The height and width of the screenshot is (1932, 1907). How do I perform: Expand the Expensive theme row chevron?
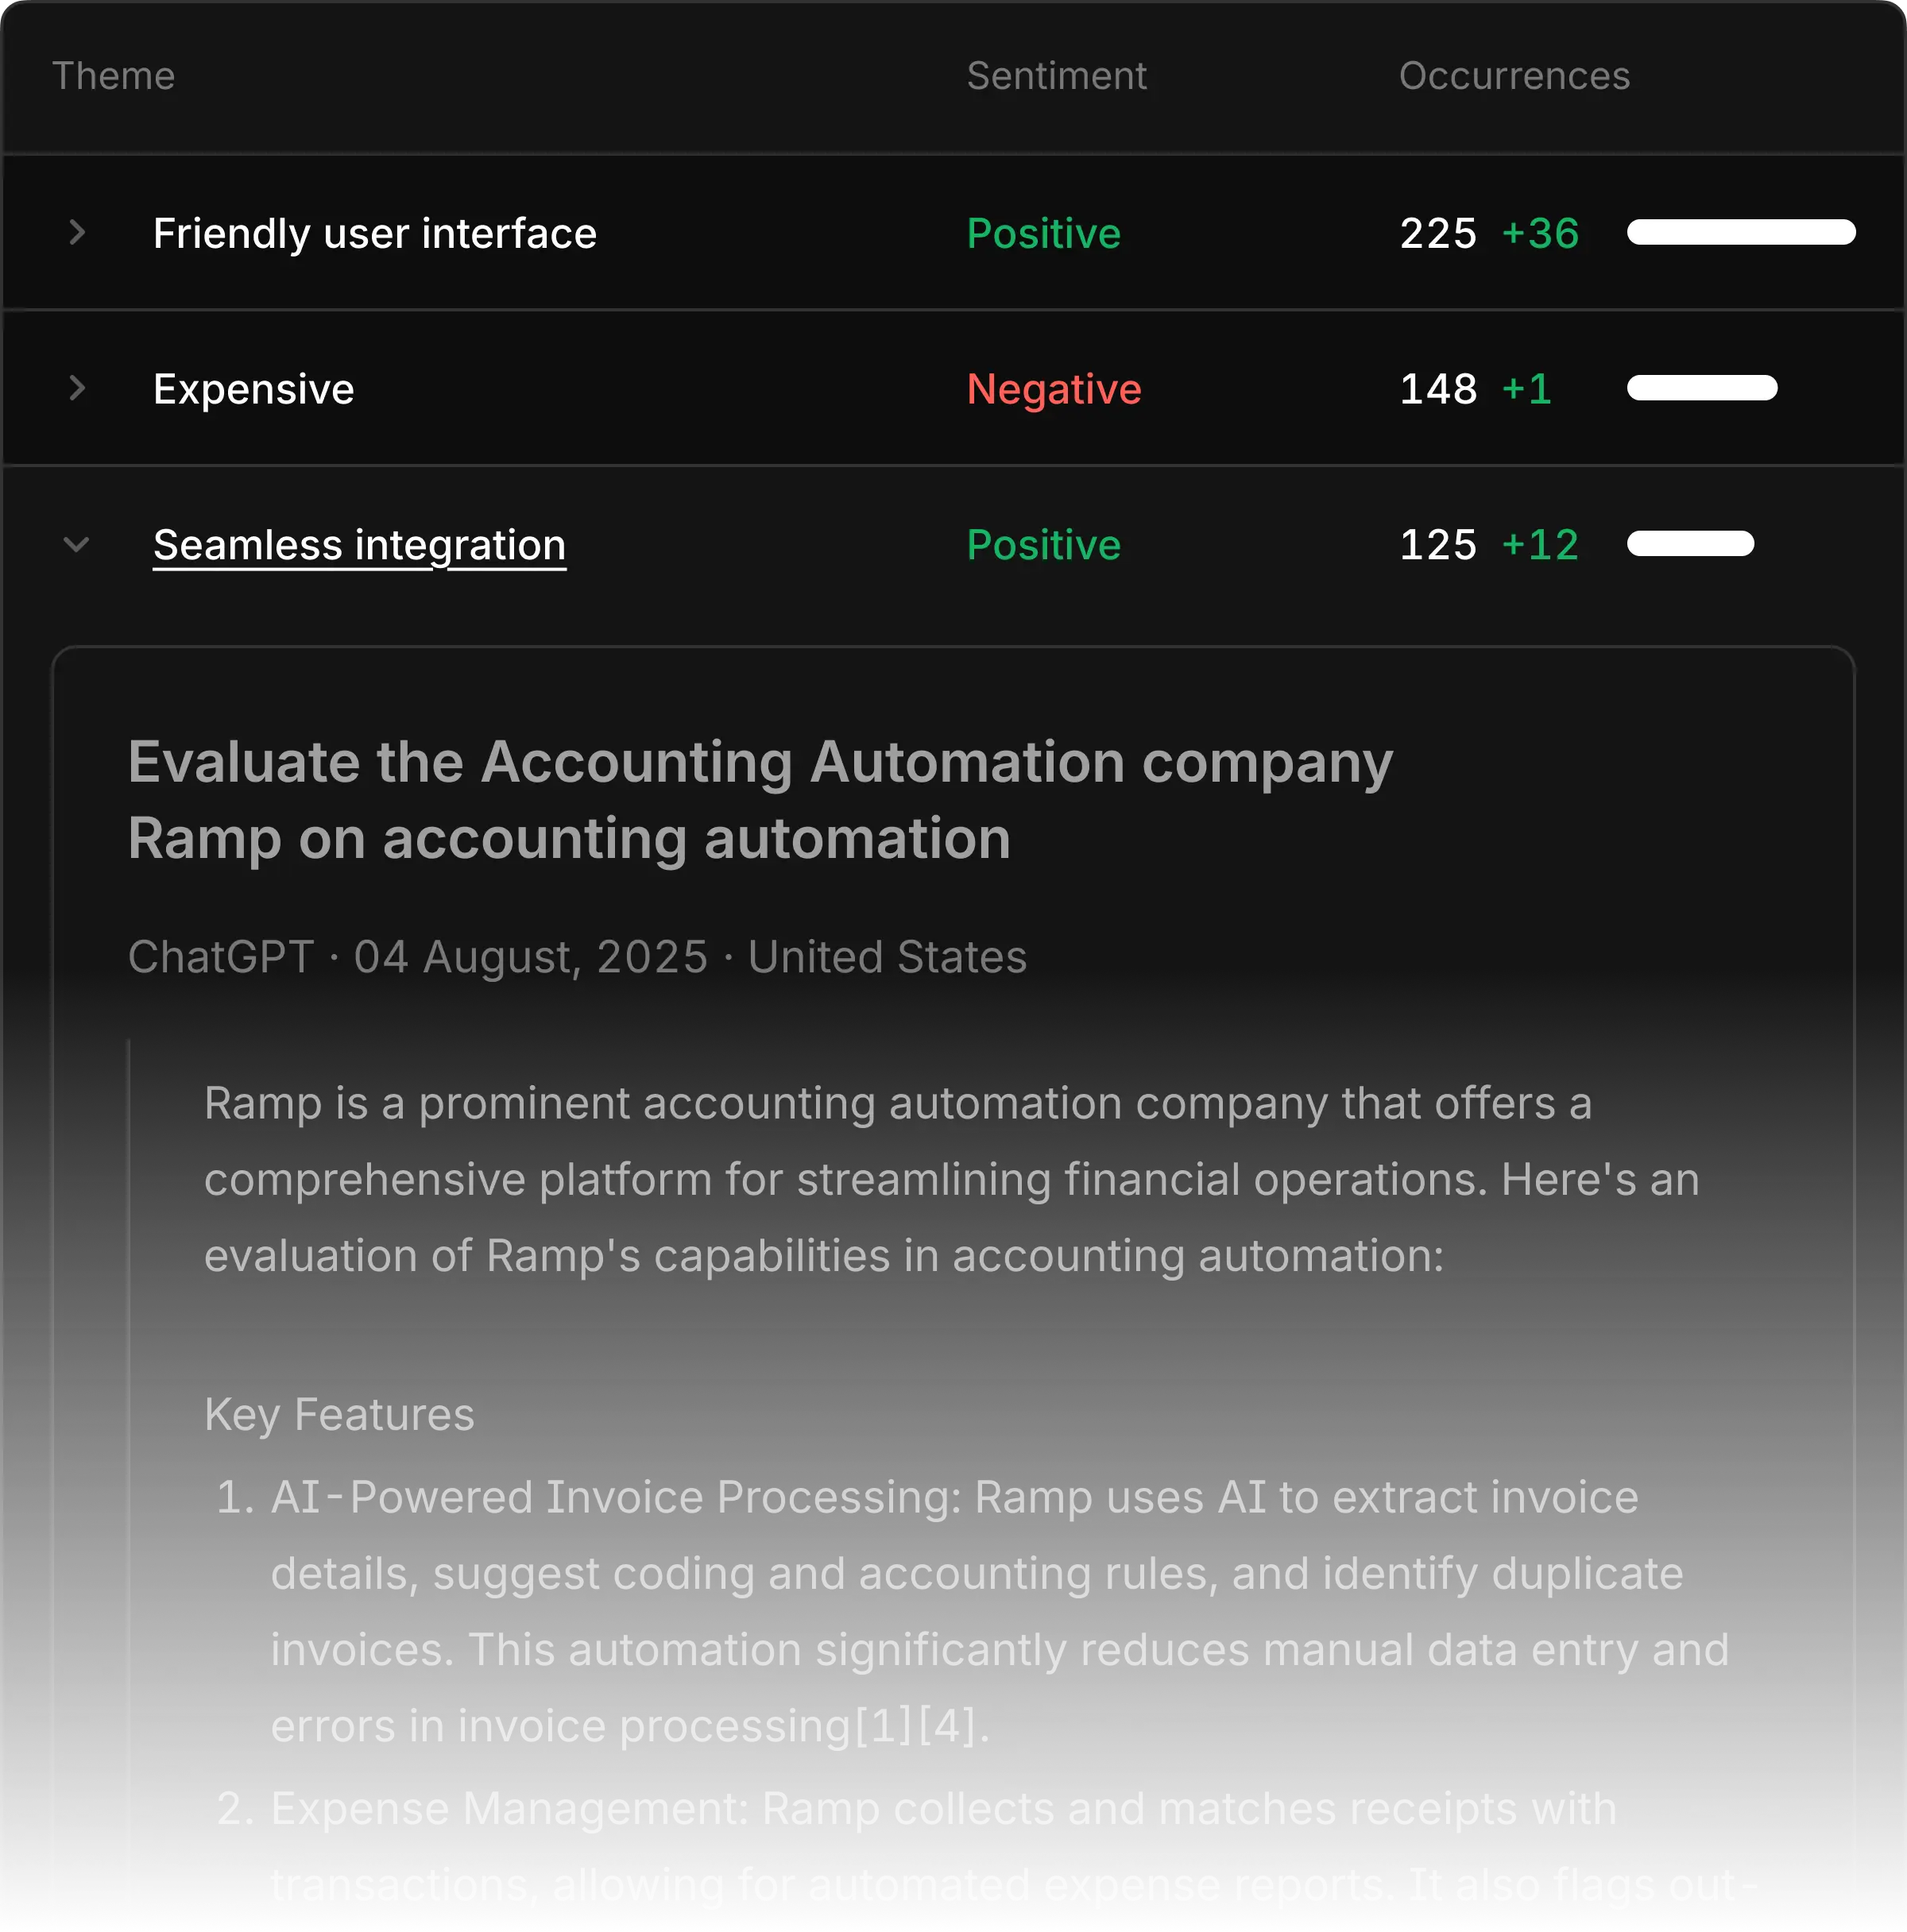coord(77,388)
